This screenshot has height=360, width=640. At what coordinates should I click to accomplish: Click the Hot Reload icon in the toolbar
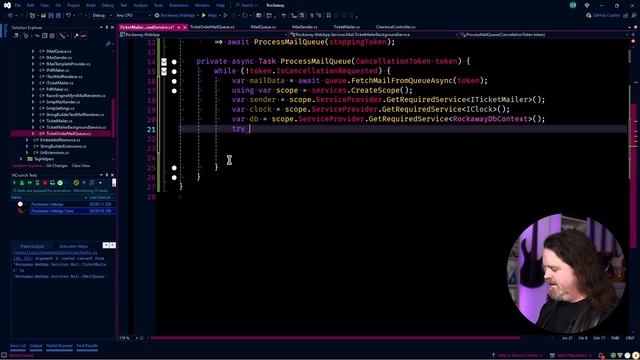coord(244,16)
